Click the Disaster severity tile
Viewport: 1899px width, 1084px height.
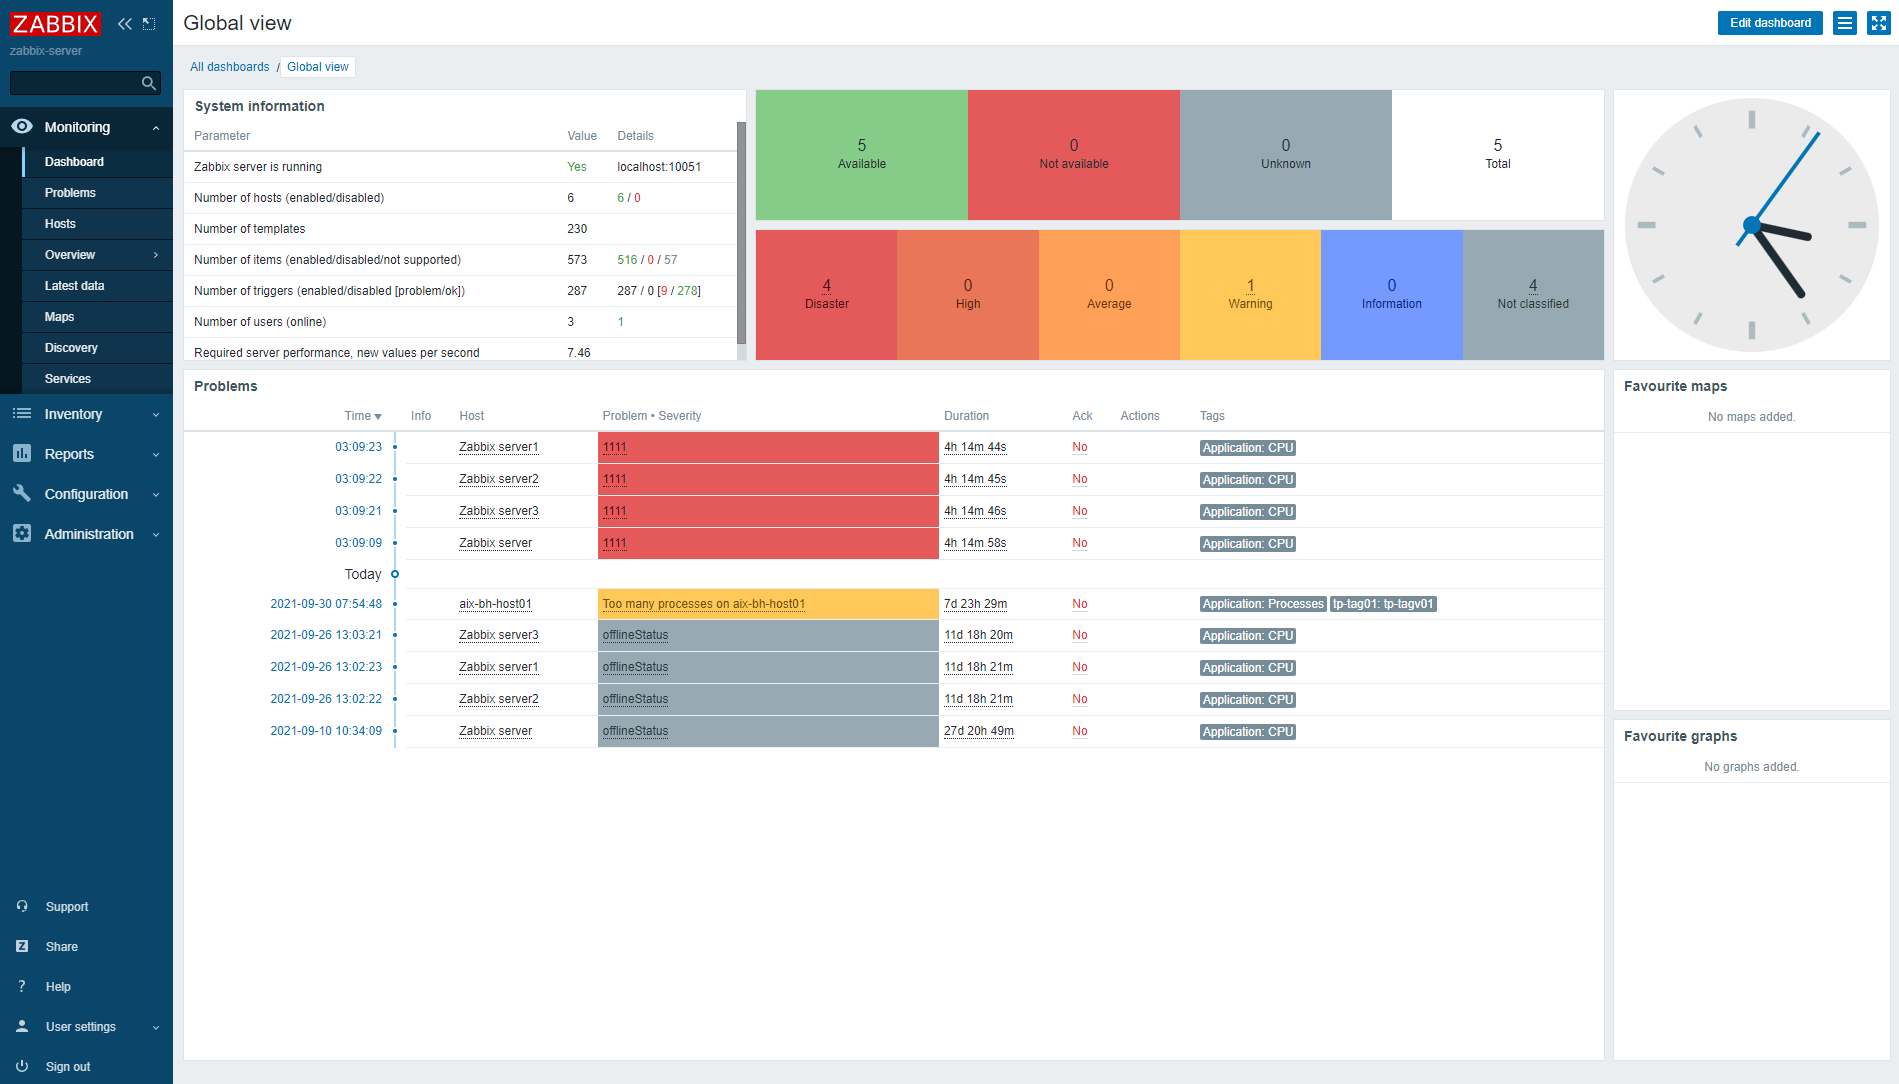tap(827, 295)
